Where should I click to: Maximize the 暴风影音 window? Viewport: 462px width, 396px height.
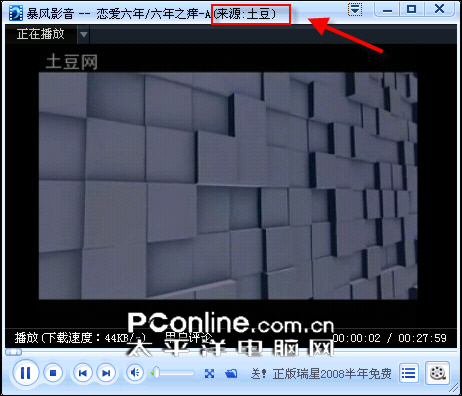(x=412, y=9)
